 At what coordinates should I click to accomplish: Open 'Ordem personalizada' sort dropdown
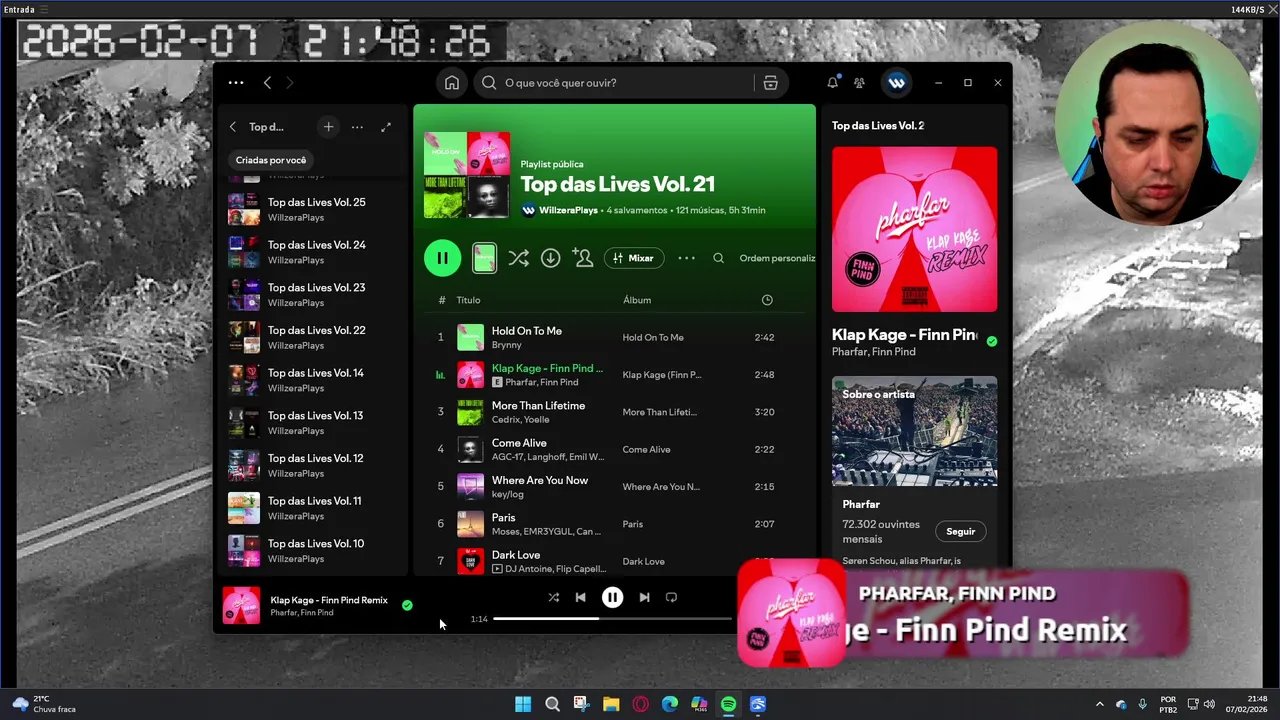click(x=777, y=258)
